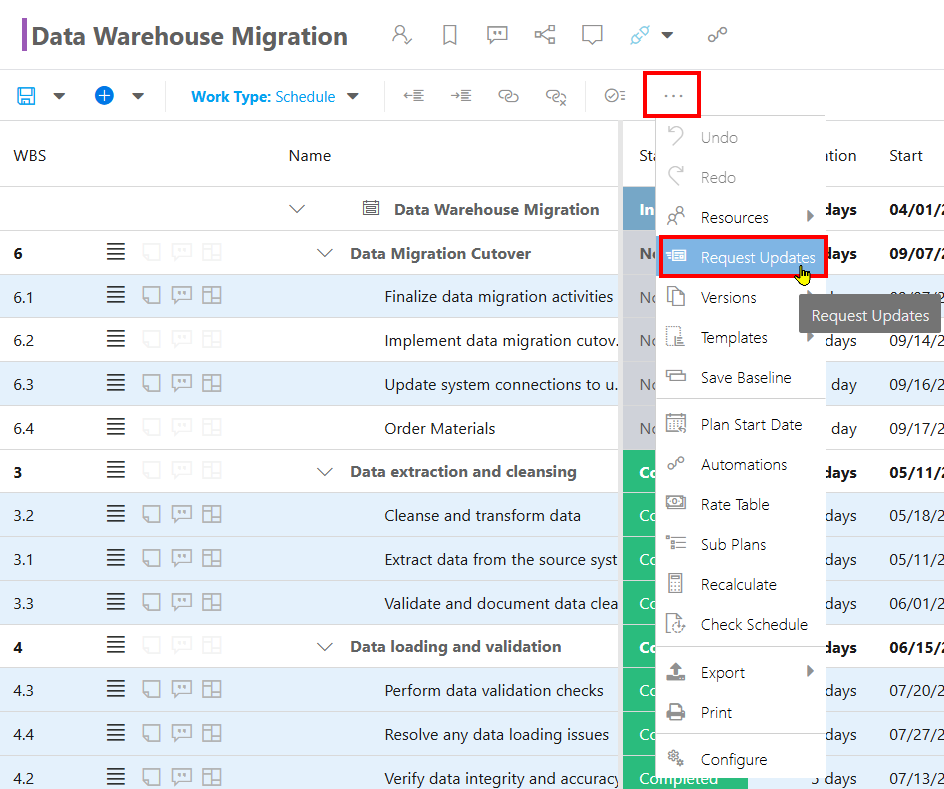Open dropdown arrow beside blue link icon
Image resolution: width=944 pixels, height=789 pixels.
[x=667, y=35]
